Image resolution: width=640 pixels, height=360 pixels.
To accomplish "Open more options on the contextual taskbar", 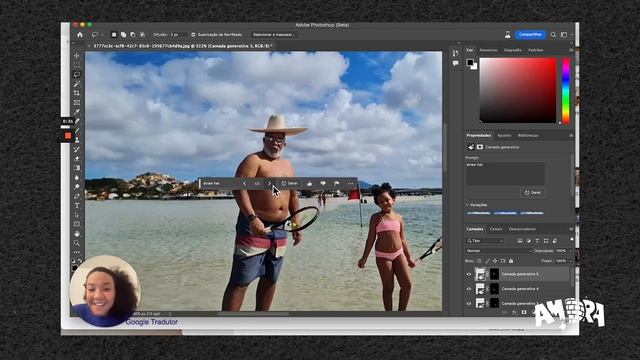I will [351, 184].
